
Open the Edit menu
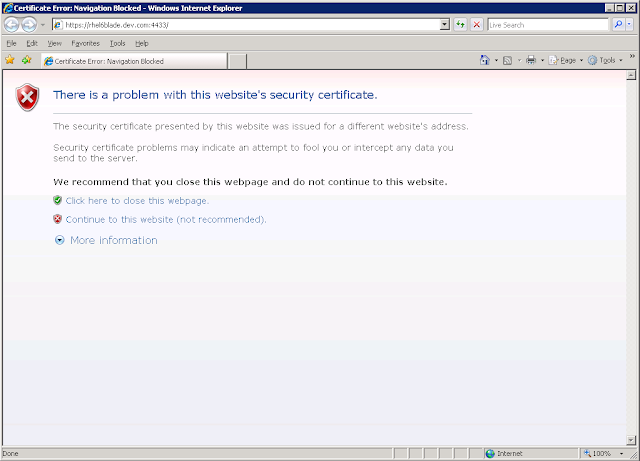pyautogui.click(x=32, y=43)
